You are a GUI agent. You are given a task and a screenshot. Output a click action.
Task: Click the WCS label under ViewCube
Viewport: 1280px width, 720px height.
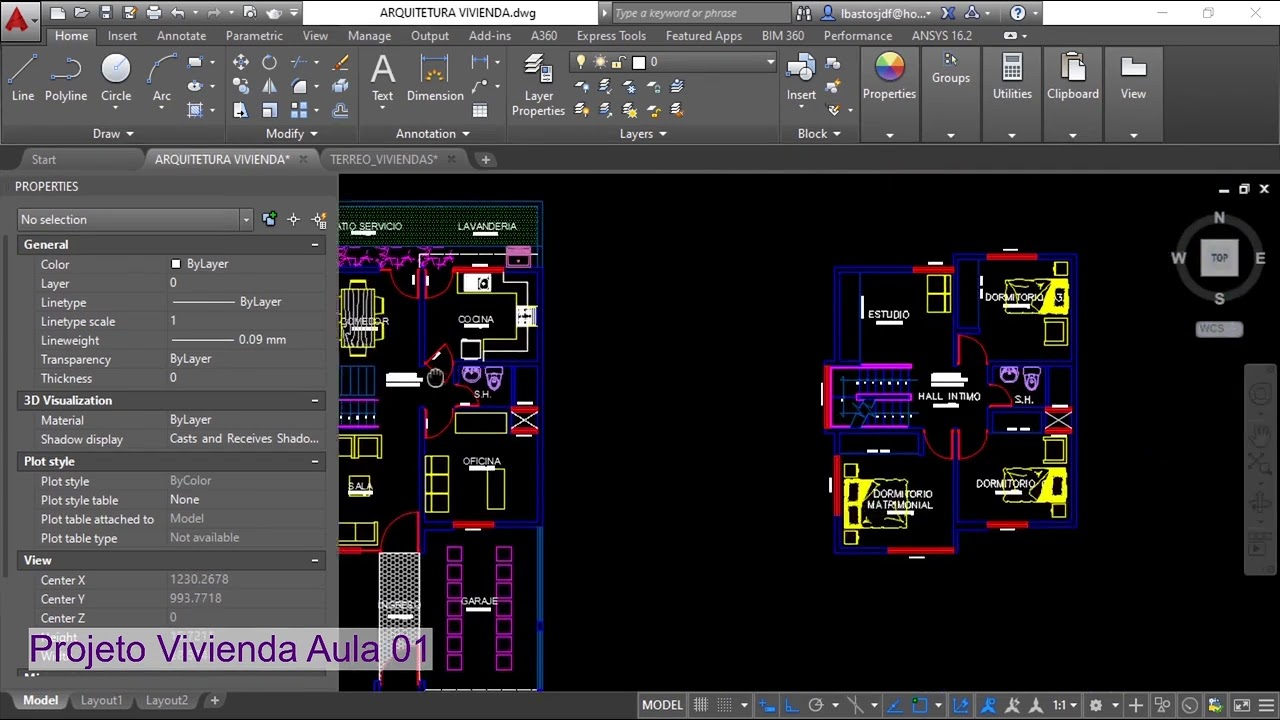pos(1219,329)
